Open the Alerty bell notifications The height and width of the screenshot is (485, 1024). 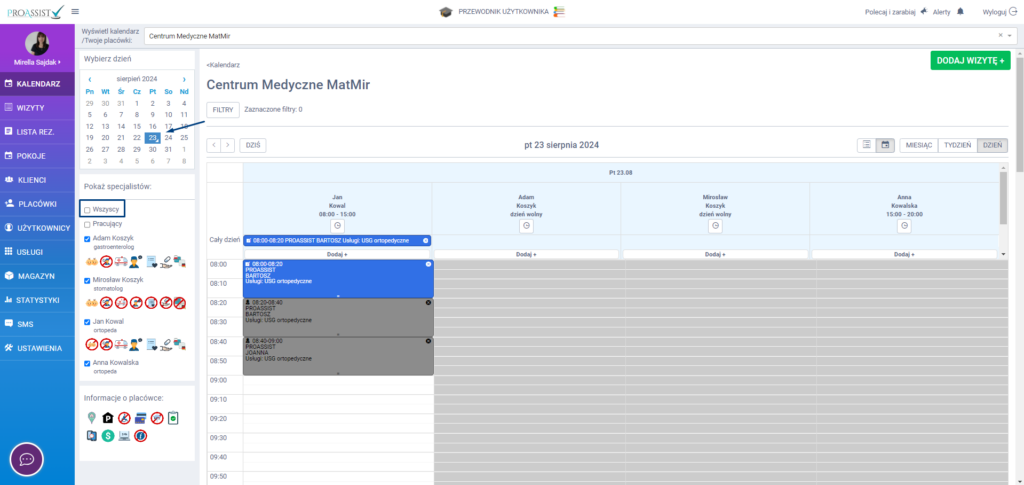[x=960, y=12]
